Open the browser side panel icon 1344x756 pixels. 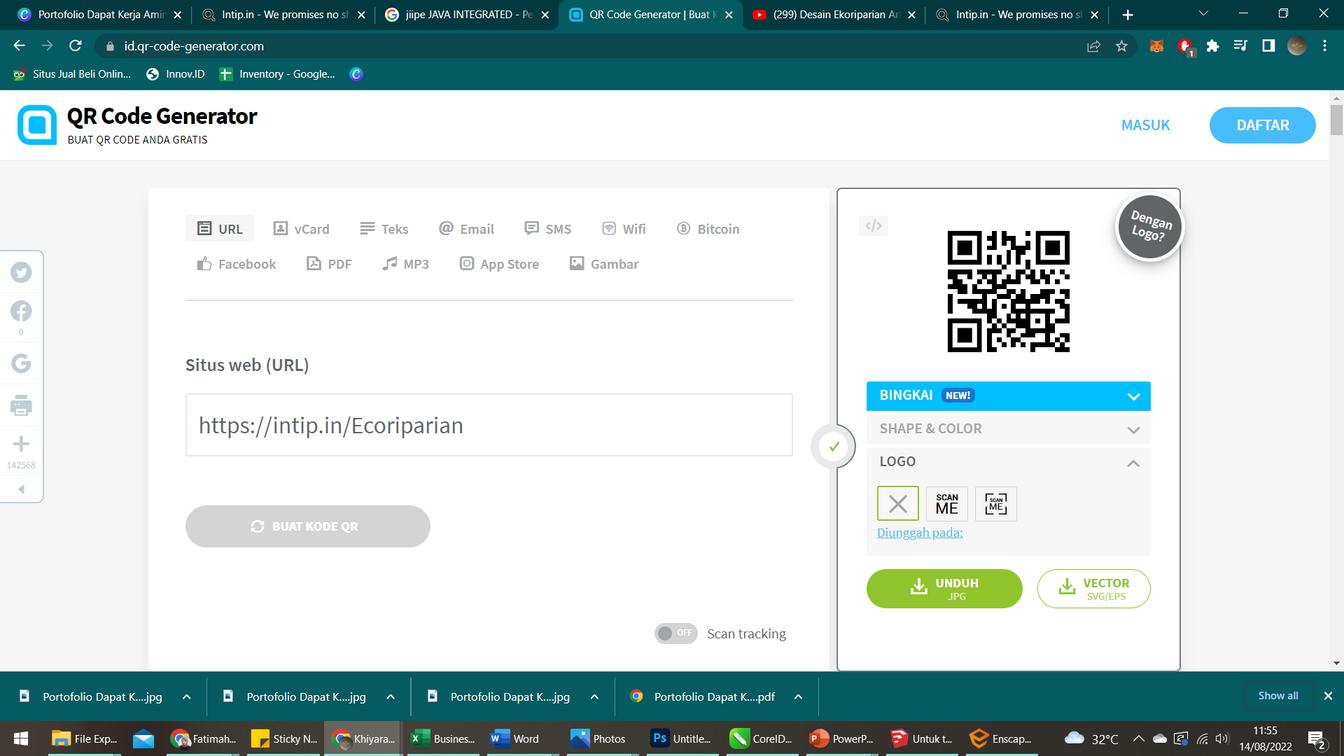(1268, 46)
